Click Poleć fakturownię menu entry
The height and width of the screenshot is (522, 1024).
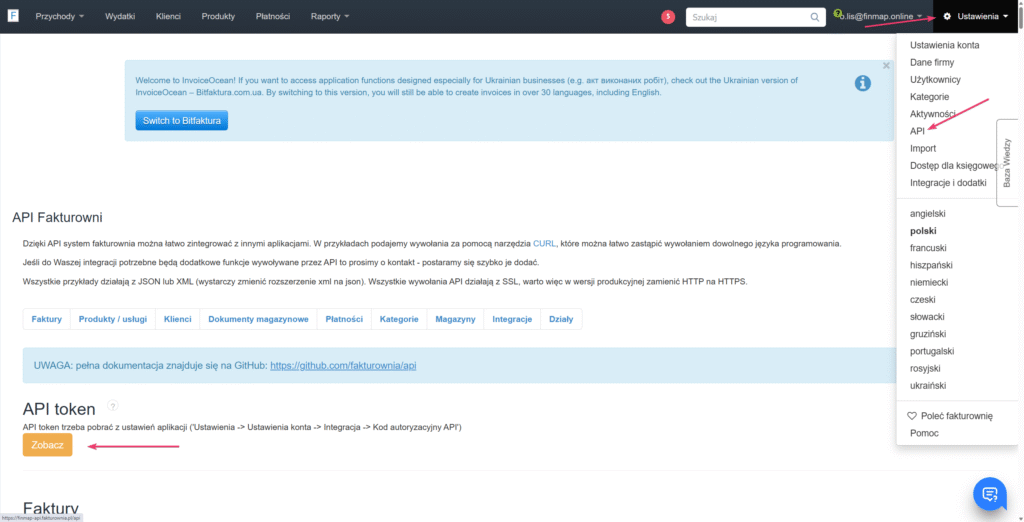tap(950, 416)
